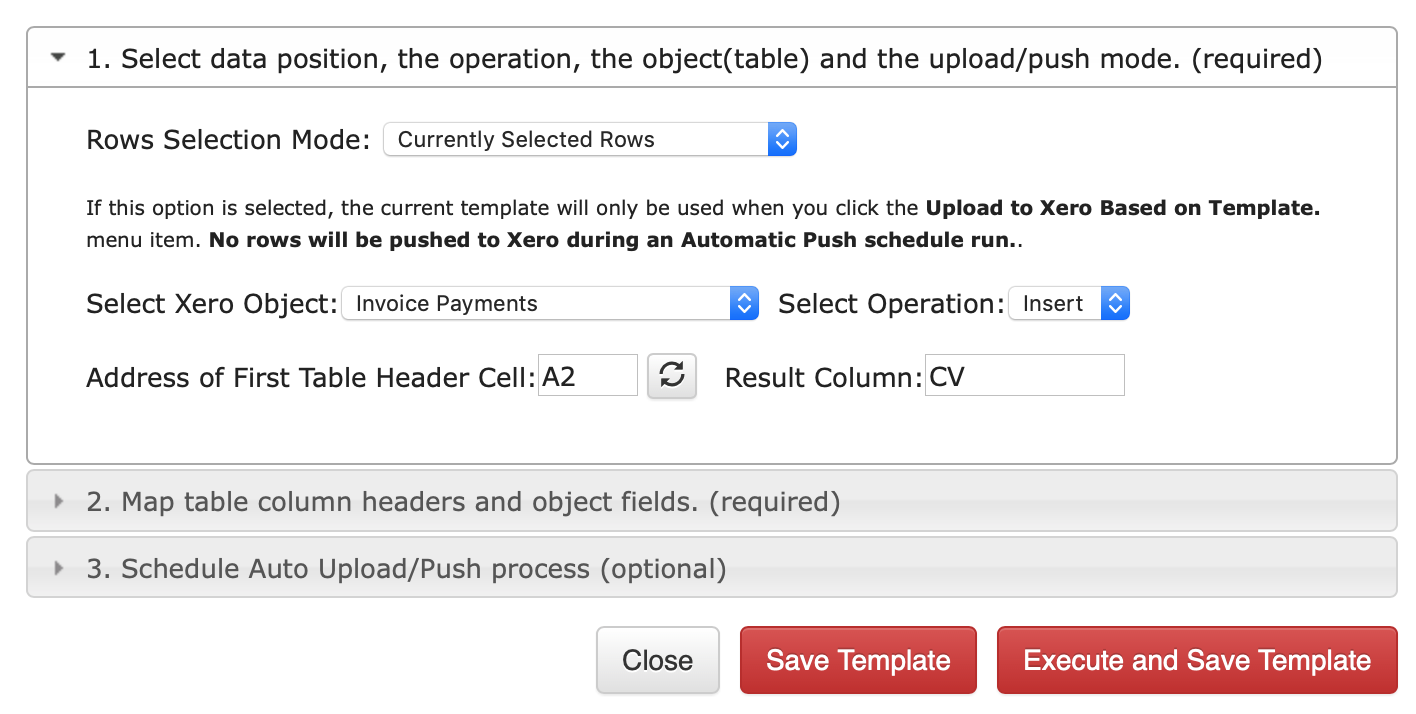
Task: Click Execute and Save Template
Action: (x=1197, y=660)
